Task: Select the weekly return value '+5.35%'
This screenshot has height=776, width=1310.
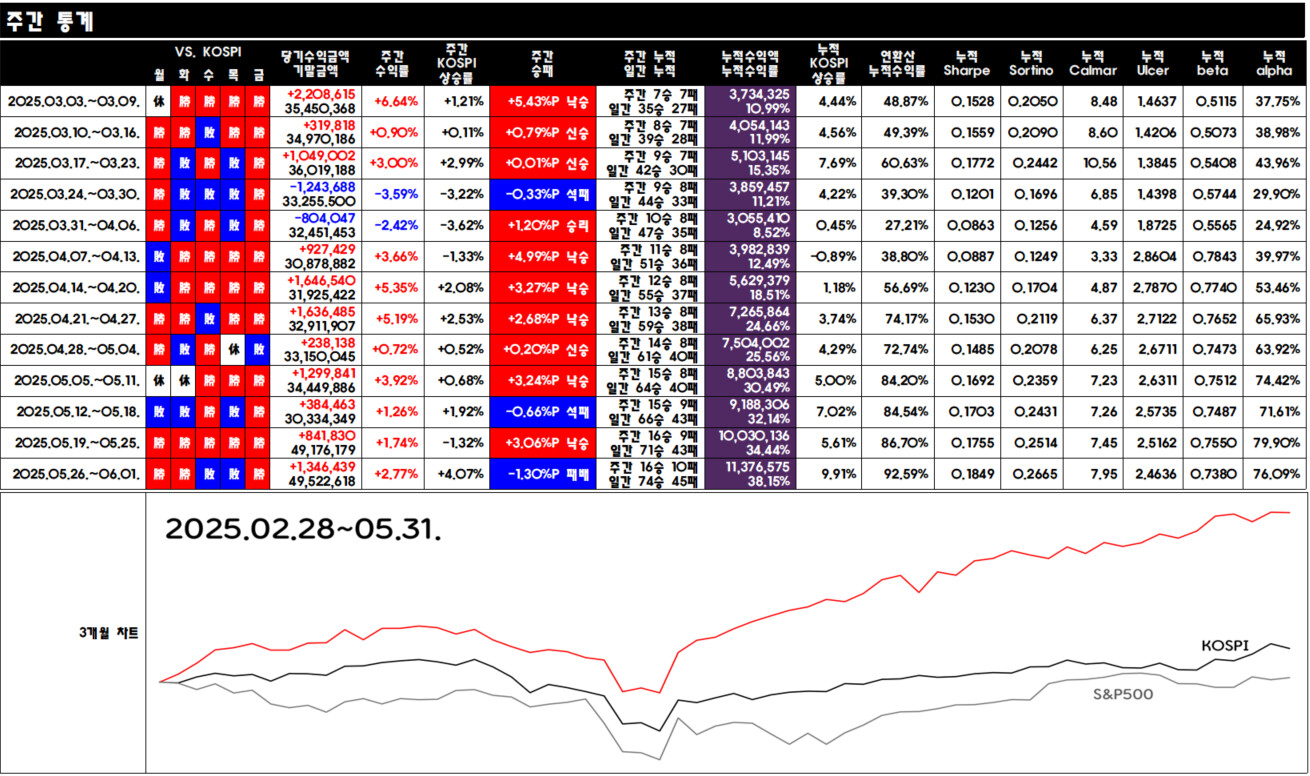Action: [x=395, y=287]
